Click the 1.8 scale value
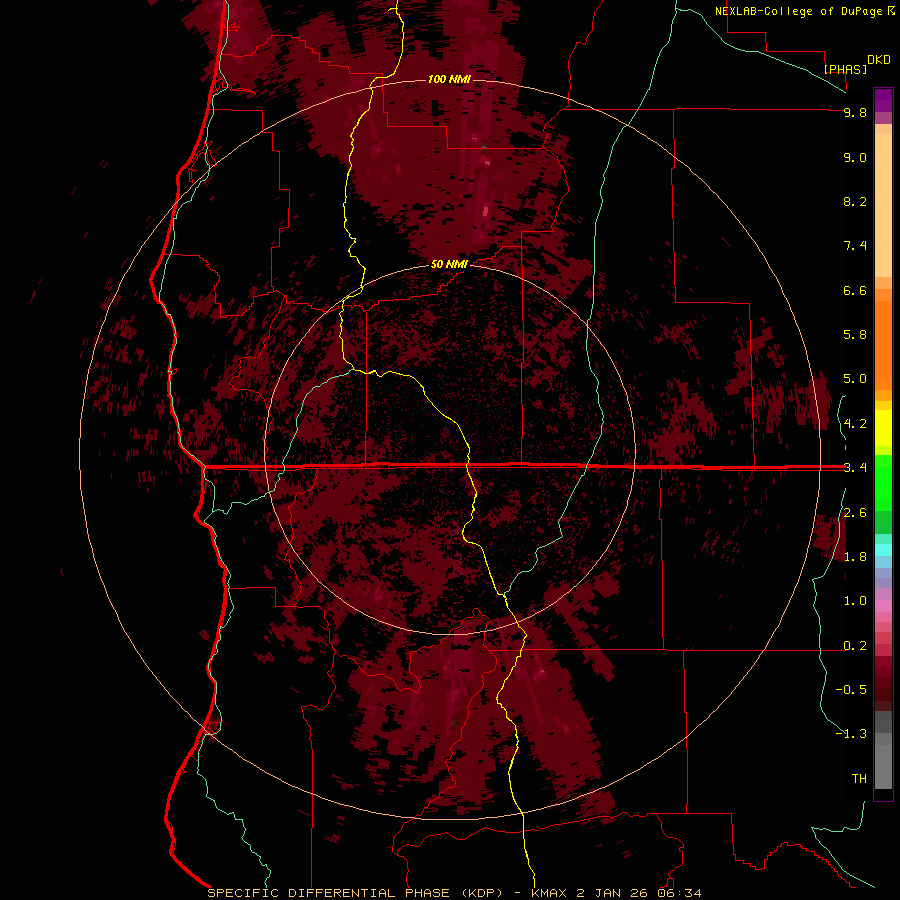The image size is (900, 900). pos(855,557)
